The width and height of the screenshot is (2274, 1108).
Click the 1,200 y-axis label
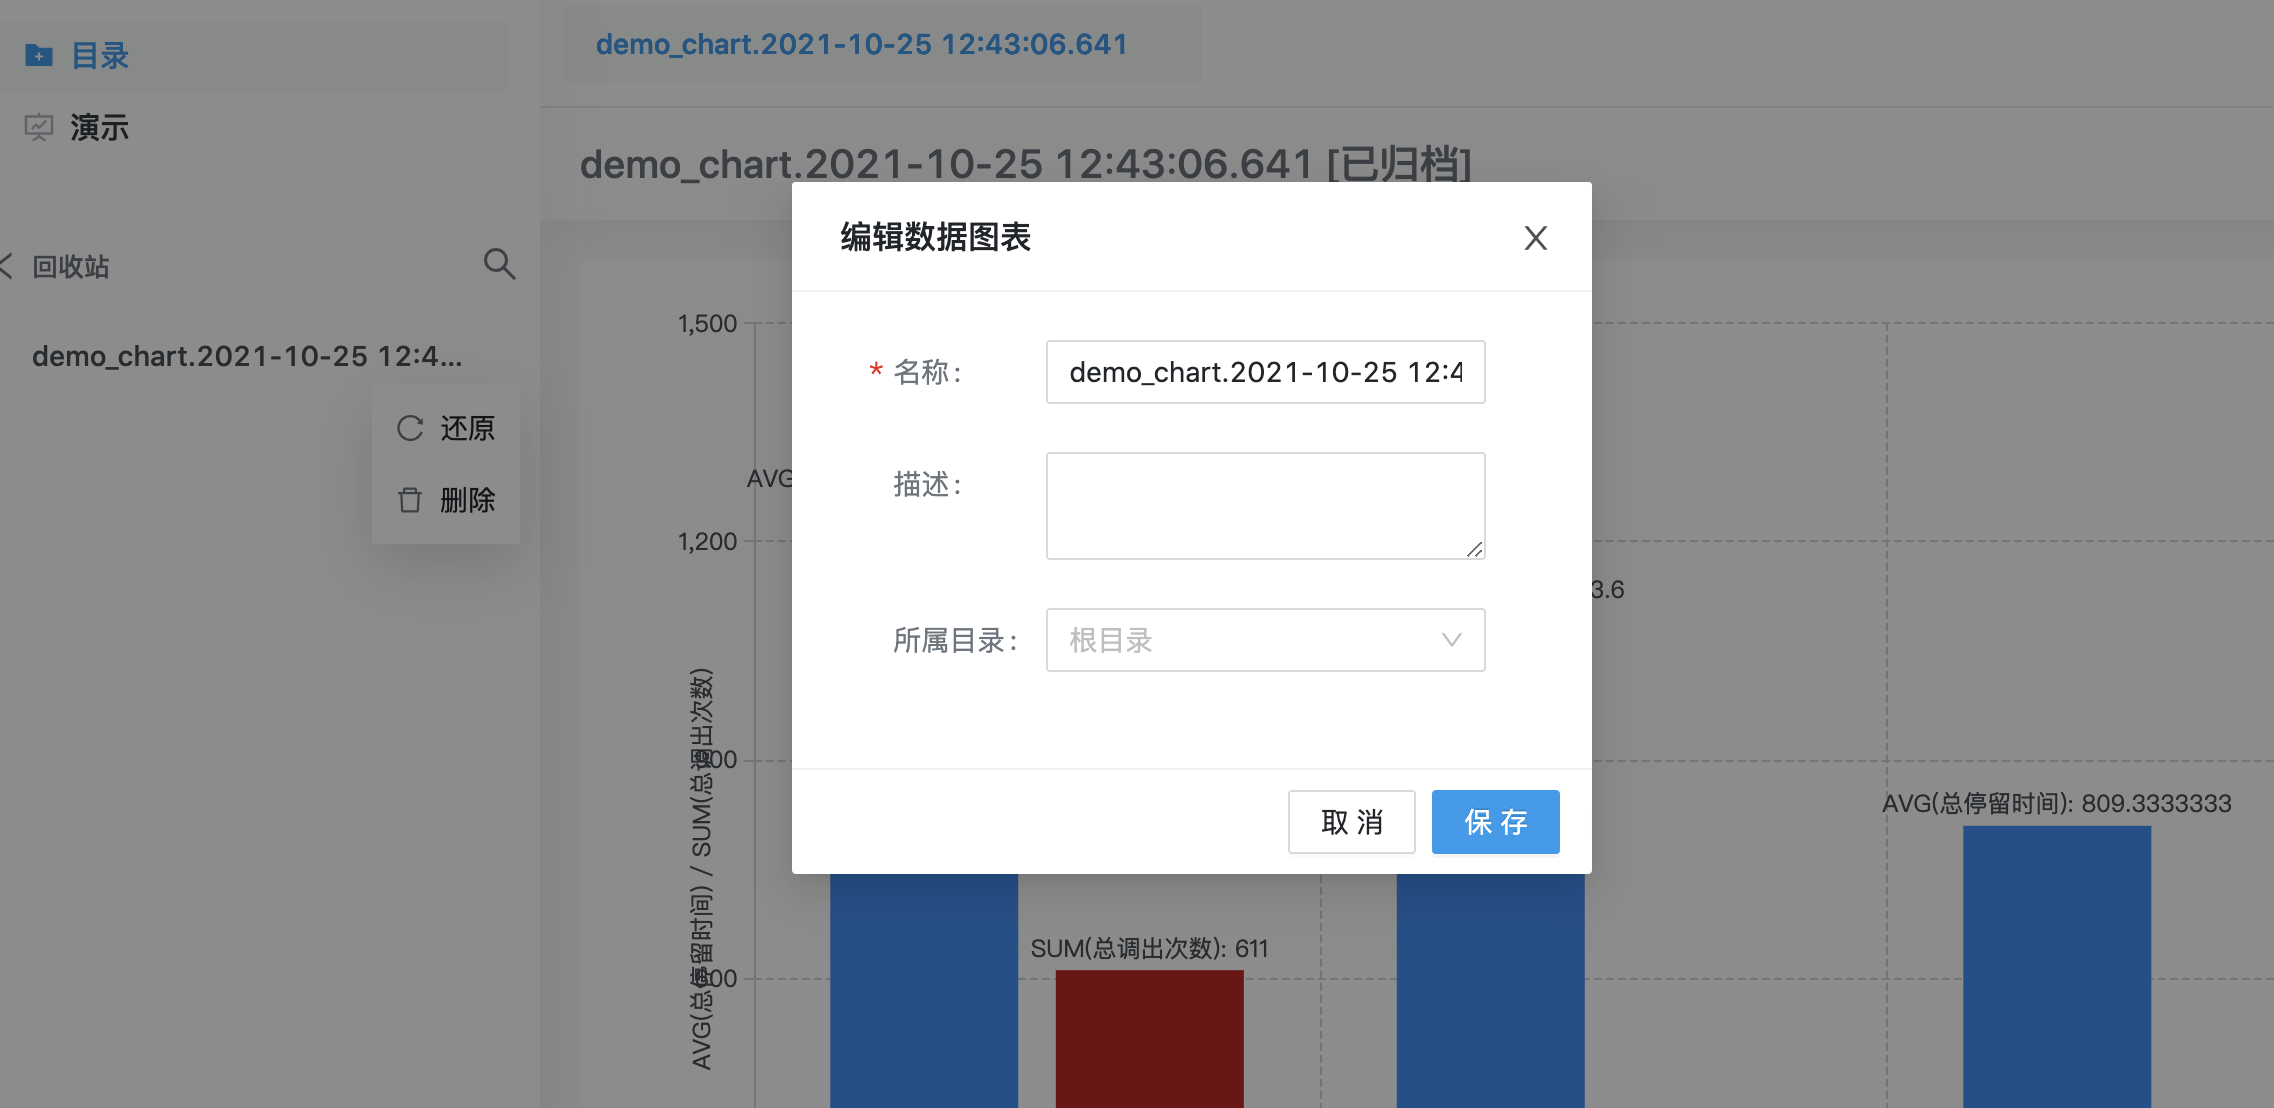click(707, 541)
